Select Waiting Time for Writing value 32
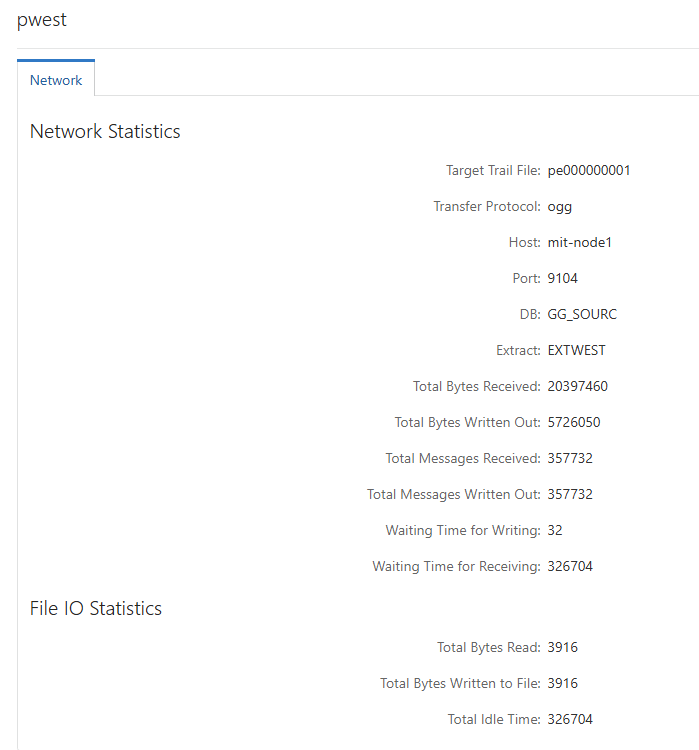 555,530
